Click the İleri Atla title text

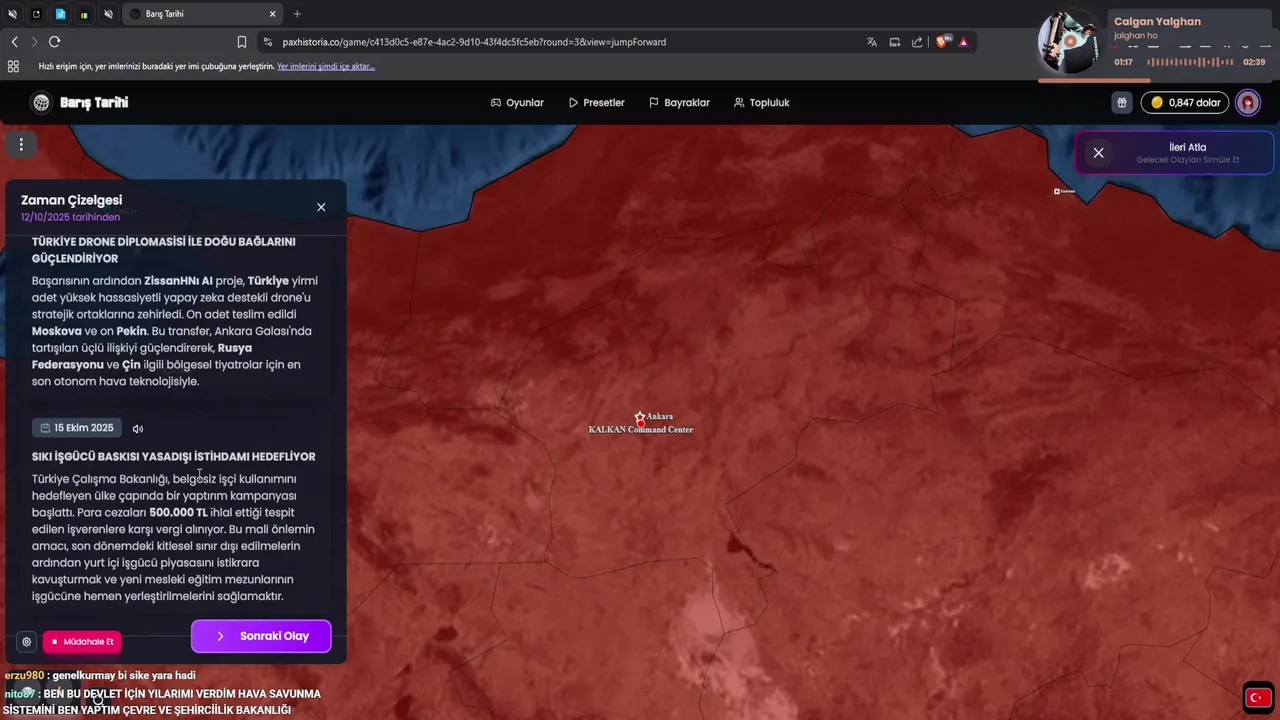point(1187,147)
